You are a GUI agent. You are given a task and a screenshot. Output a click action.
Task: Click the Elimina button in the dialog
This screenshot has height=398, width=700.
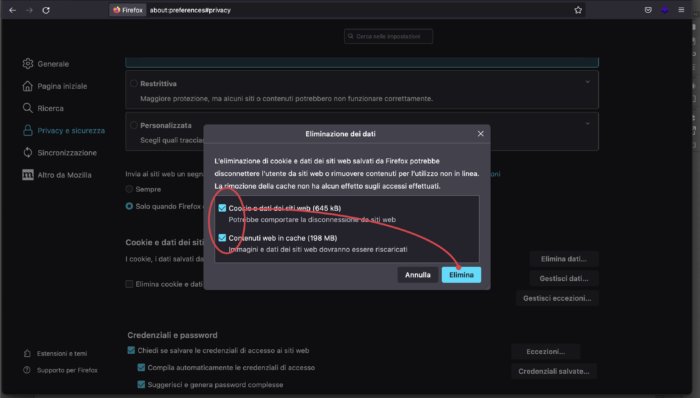click(461, 275)
